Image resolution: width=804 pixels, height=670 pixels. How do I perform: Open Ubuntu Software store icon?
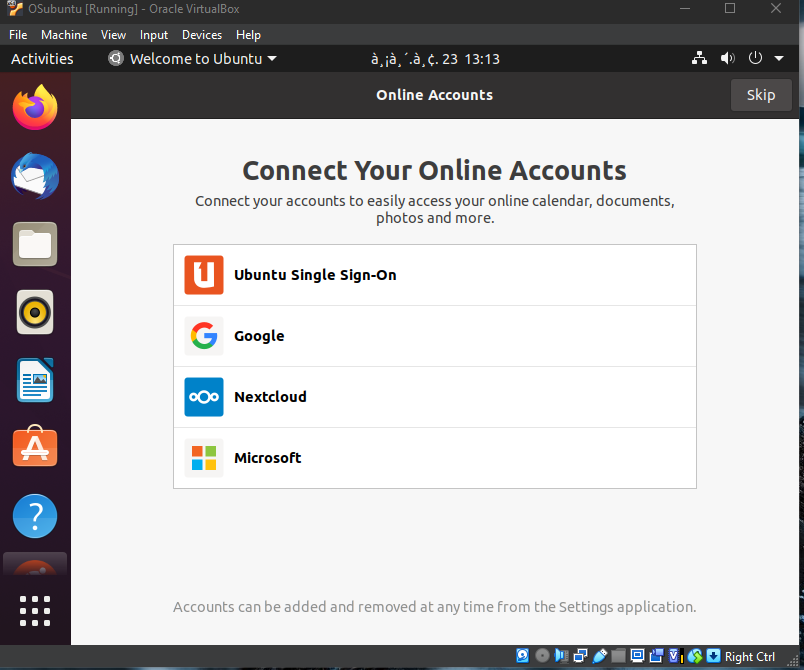[35, 448]
